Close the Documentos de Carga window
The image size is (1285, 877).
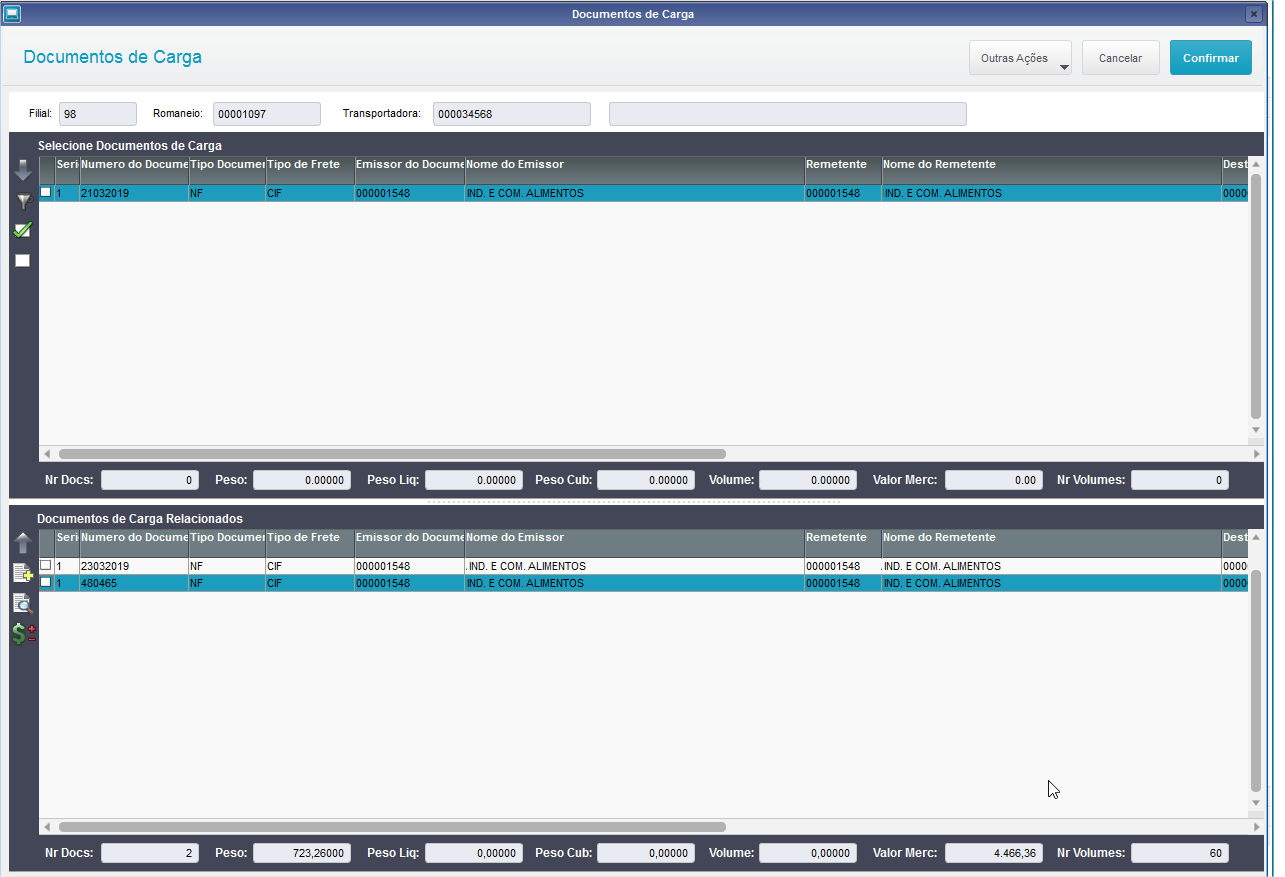pos(1253,14)
